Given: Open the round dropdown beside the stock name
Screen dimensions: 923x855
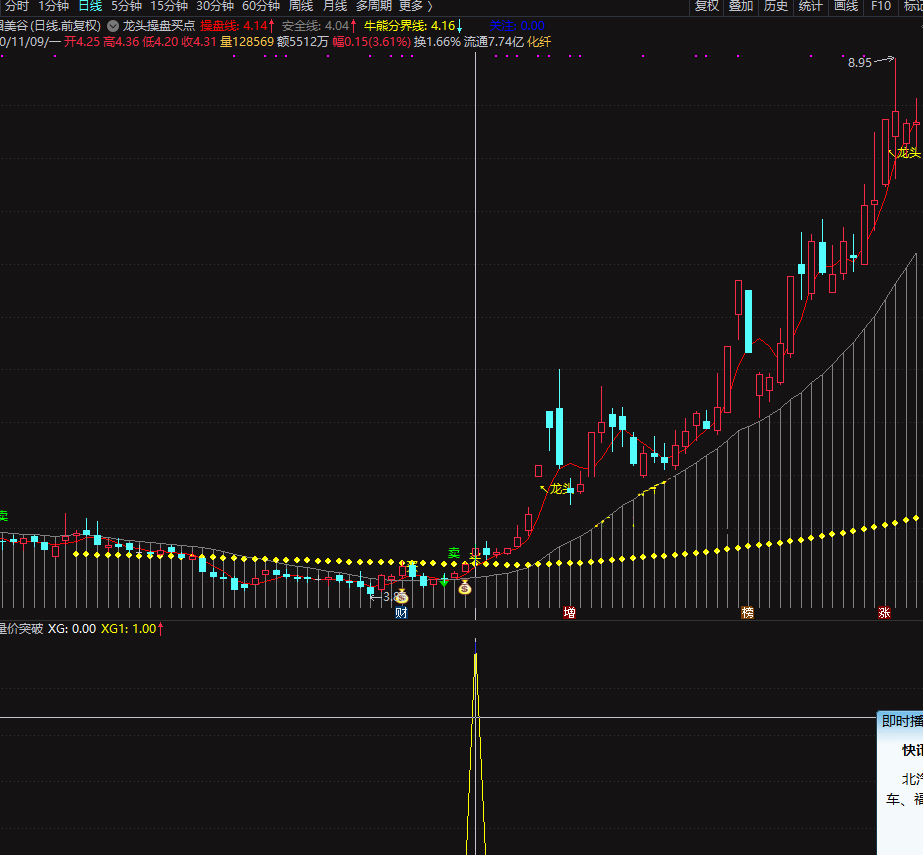Looking at the screenshot, I should pyautogui.click(x=112, y=26).
